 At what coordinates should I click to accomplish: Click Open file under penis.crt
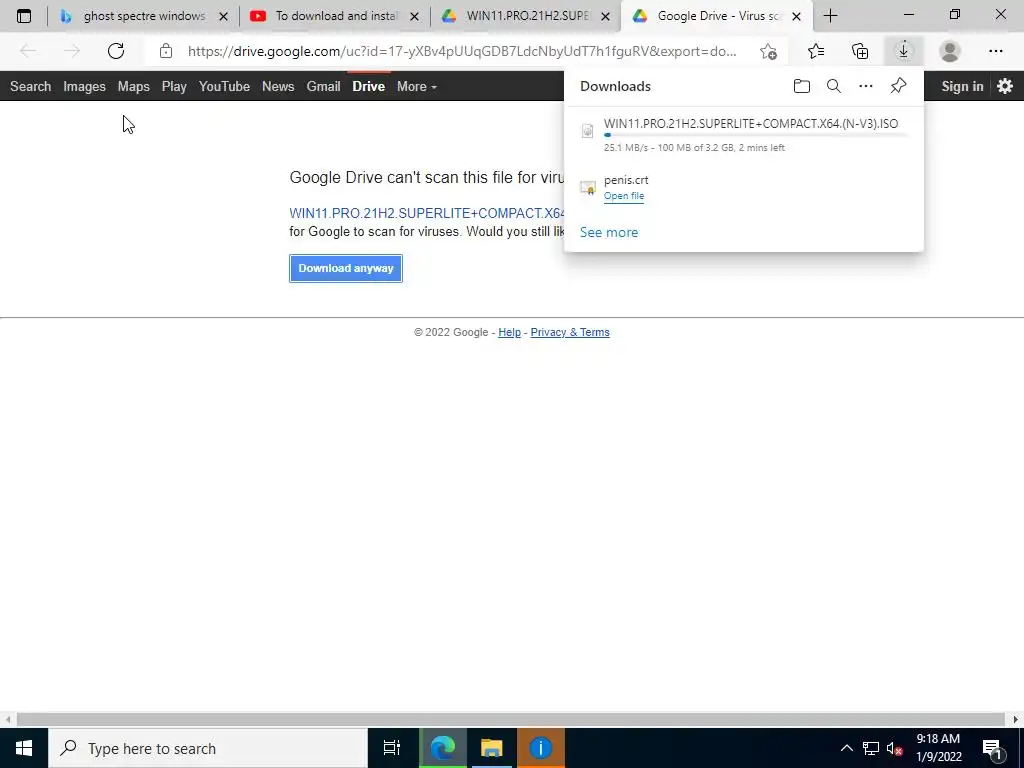pyautogui.click(x=624, y=196)
